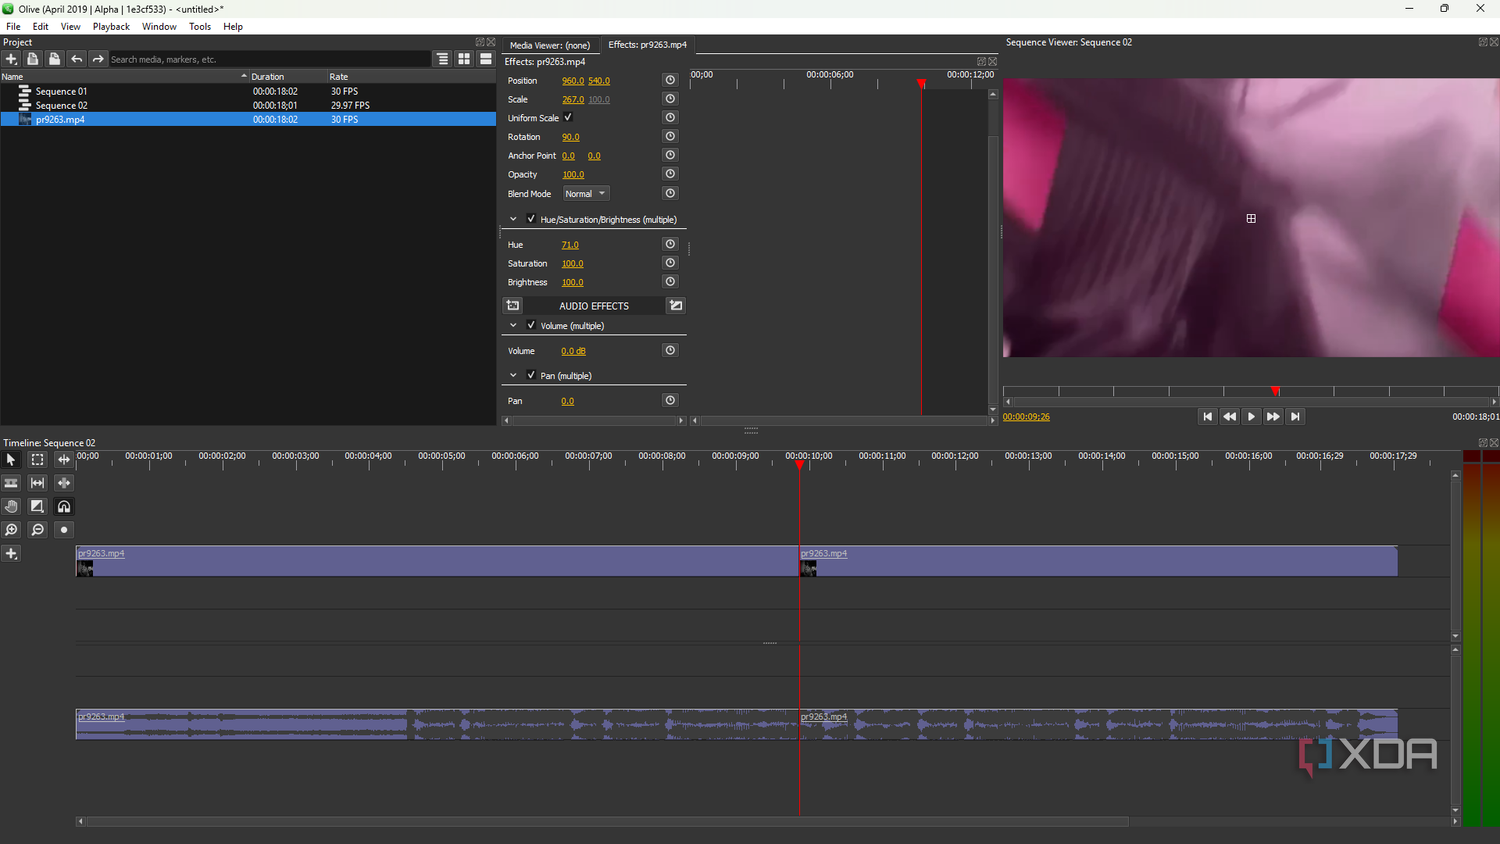1500x844 pixels.
Task: Click Undo arrow in Project panel
Action: tap(76, 59)
